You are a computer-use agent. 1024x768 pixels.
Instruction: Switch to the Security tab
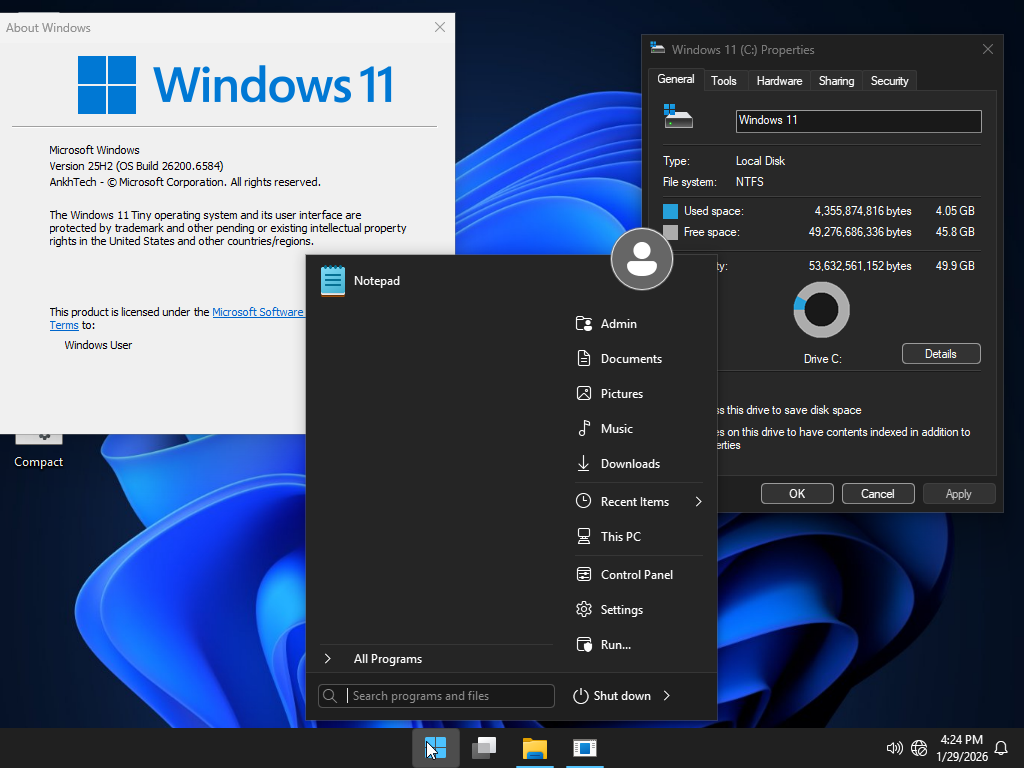point(889,81)
